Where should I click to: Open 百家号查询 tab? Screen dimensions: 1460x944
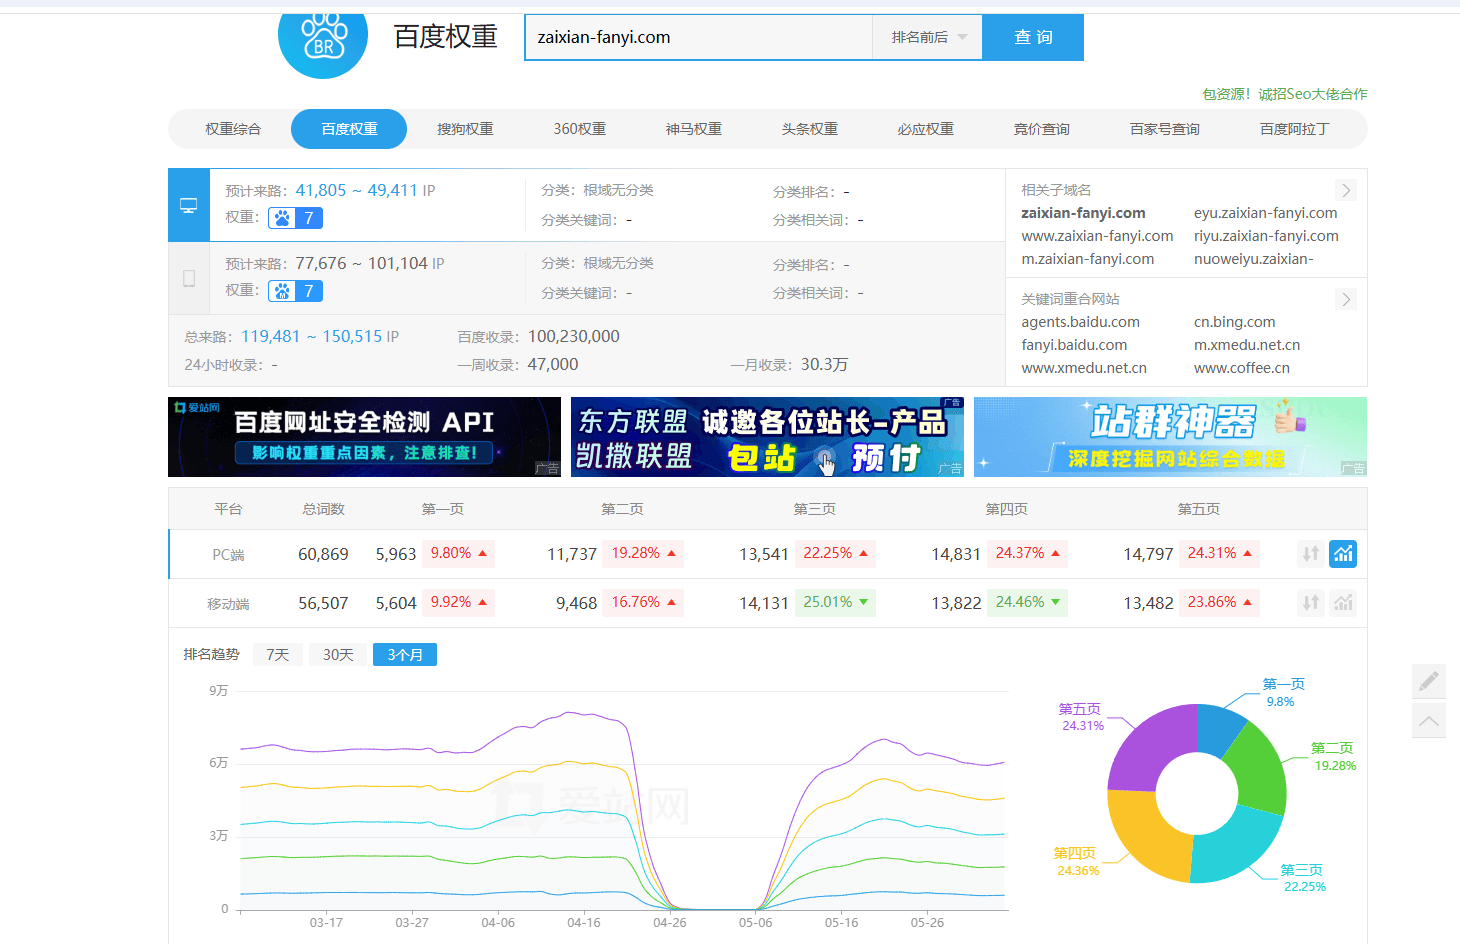pyautogui.click(x=1165, y=129)
